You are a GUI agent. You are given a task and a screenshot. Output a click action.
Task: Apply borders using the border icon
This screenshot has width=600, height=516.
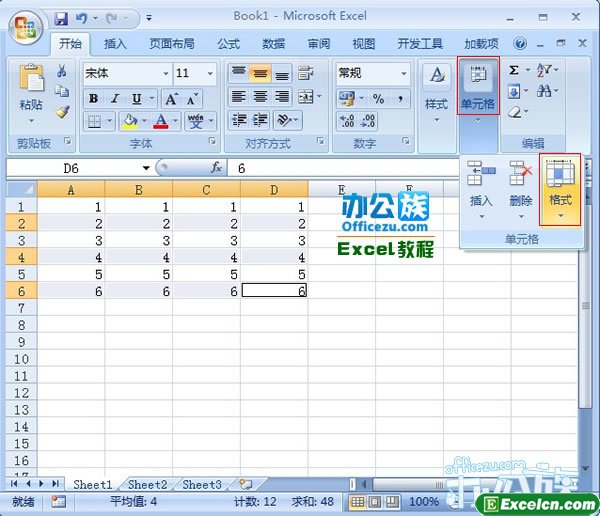(x=94, y=122)
